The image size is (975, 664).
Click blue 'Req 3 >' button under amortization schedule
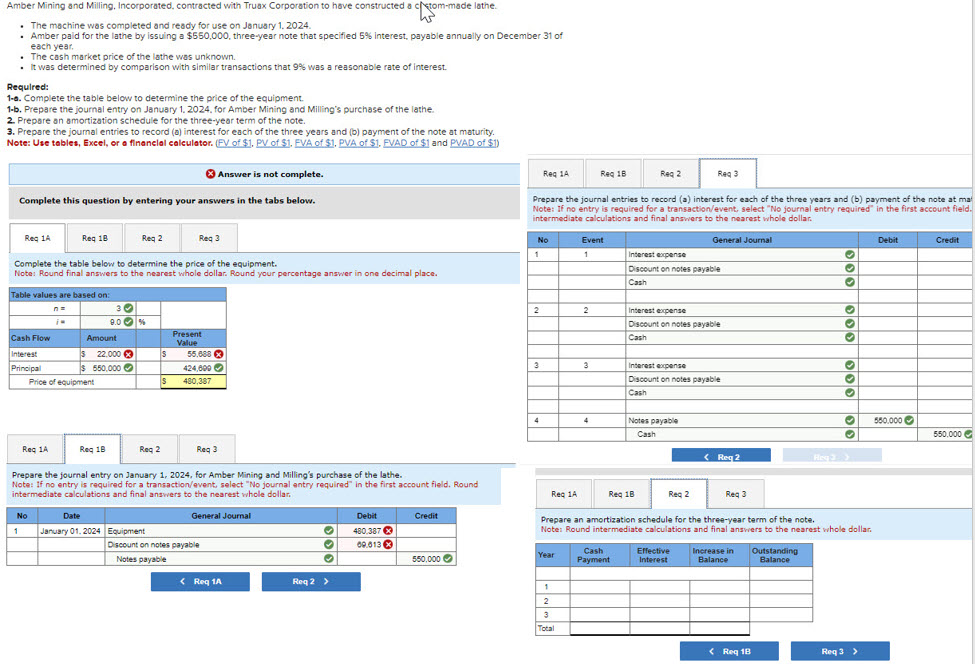[840, 651]
